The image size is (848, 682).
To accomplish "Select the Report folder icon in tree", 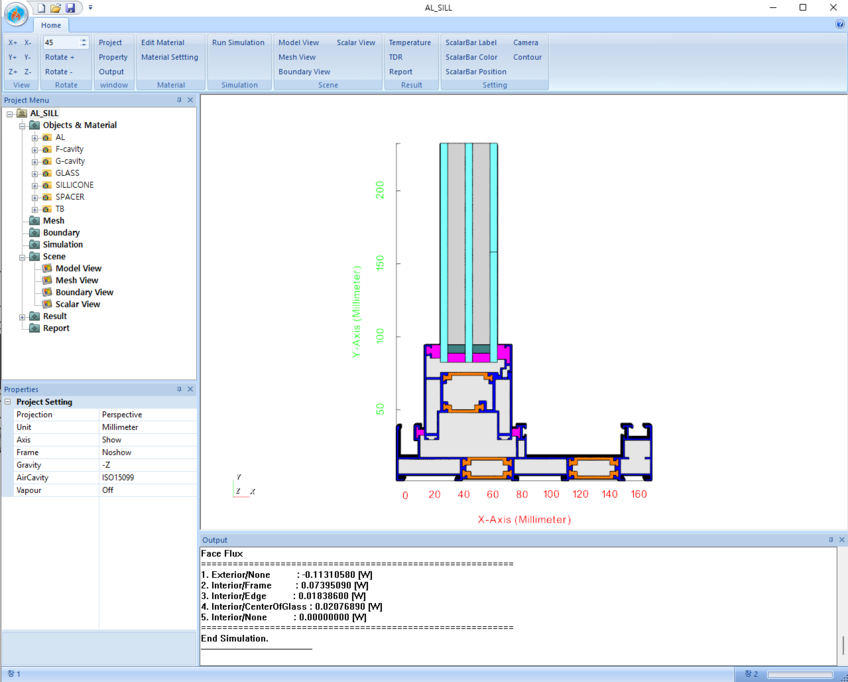I will click(x=35, y=328).
